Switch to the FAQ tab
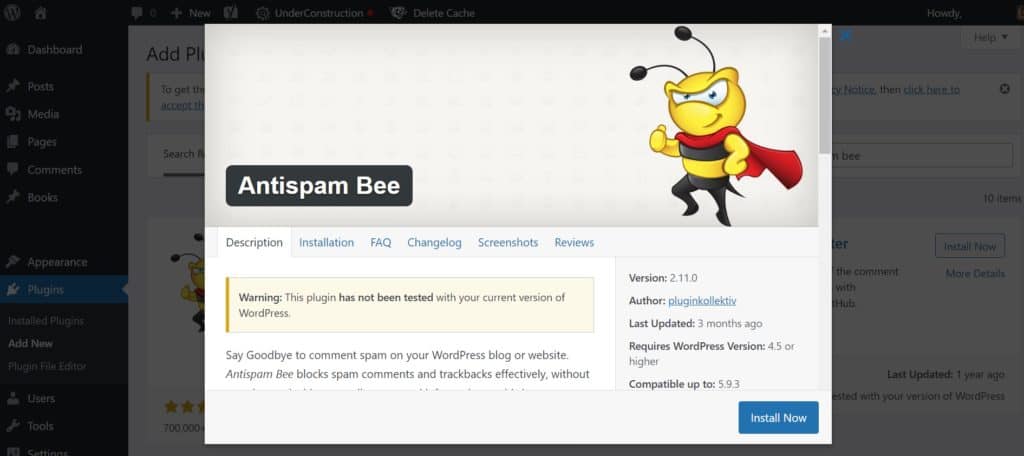This screenshot has width=1024, height=456. pyautogui.click(x=381, y=242)
